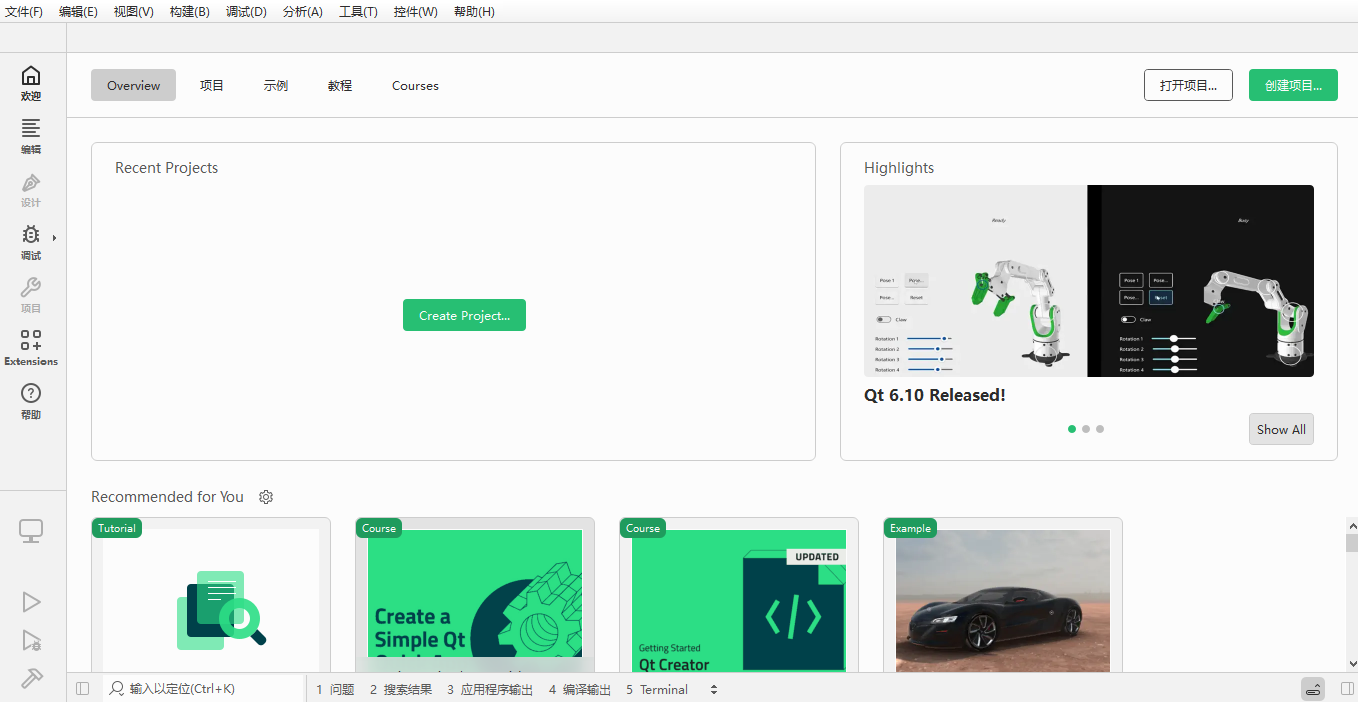Open the 欢迎 (Welcome) mode
Image resolution: width=1358 pixels, height=702 pixels.
(31, 83)
